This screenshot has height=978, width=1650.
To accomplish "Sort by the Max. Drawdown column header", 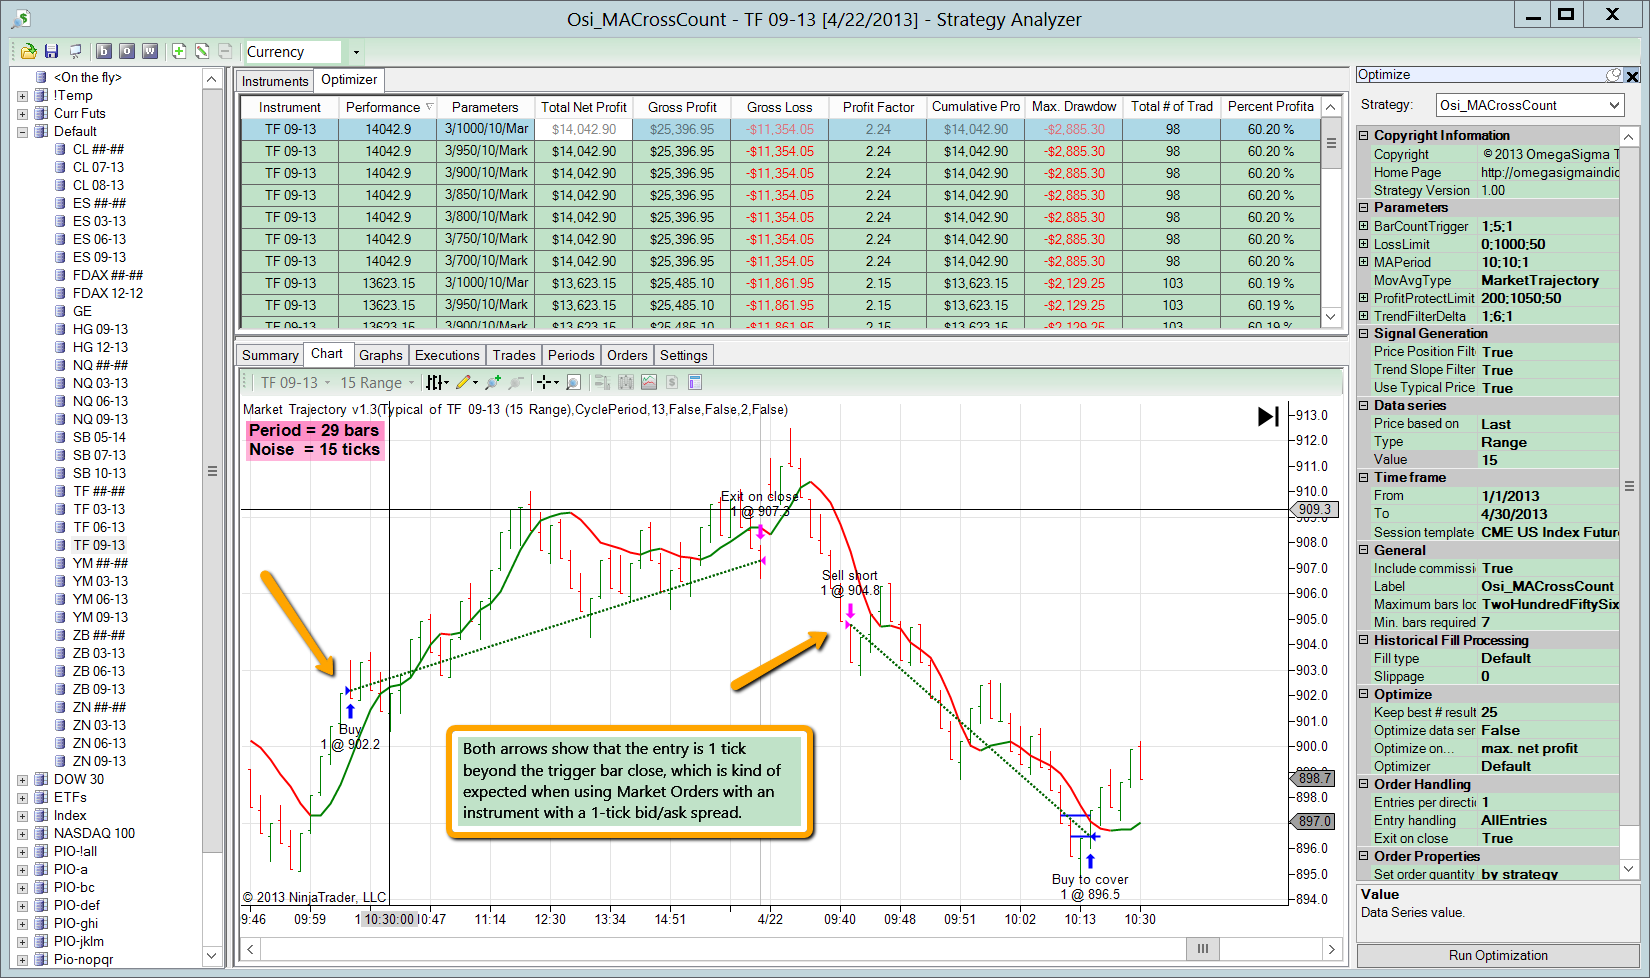I will [1074, 107].
